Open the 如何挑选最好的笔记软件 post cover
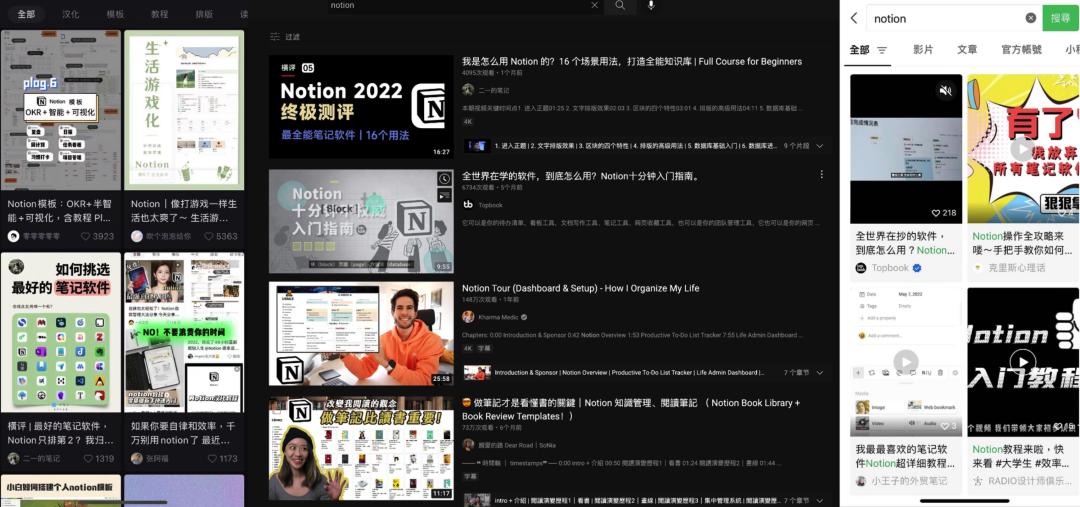The height and width of the screenshot is (507, 1080). 61,332
